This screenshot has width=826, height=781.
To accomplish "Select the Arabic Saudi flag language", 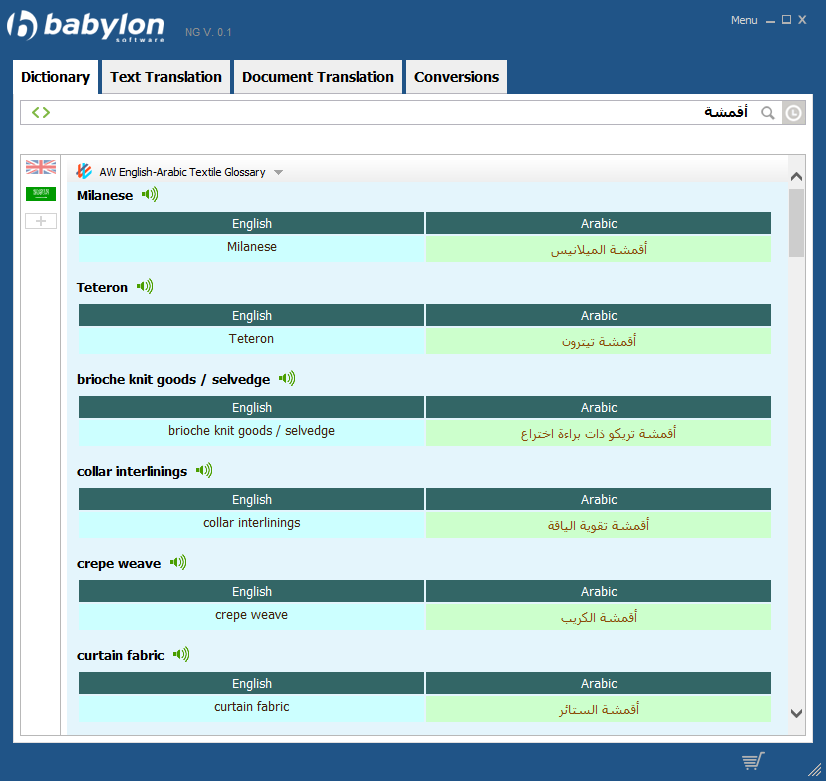I will point(41,194).
